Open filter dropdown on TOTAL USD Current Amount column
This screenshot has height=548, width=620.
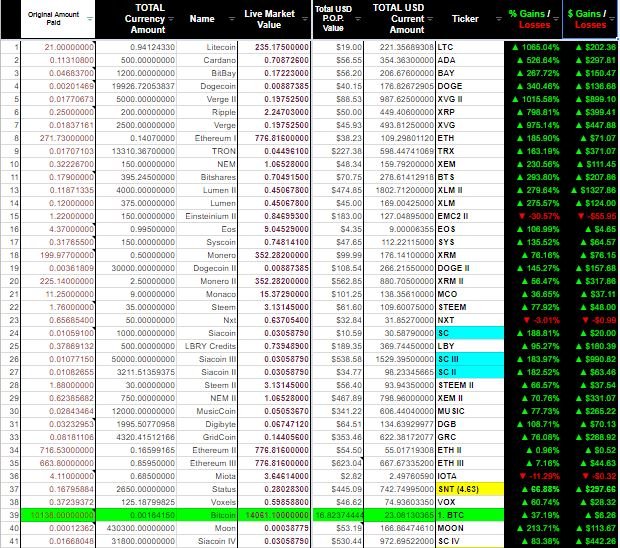pyautogui.click(x=430, y=19)
